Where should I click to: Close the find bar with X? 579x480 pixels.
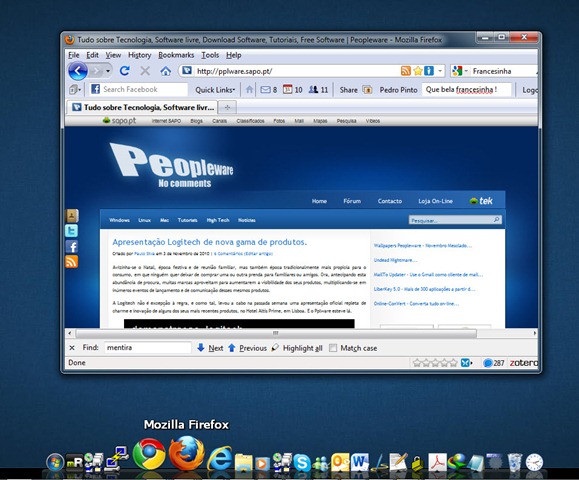pos(72,348)
